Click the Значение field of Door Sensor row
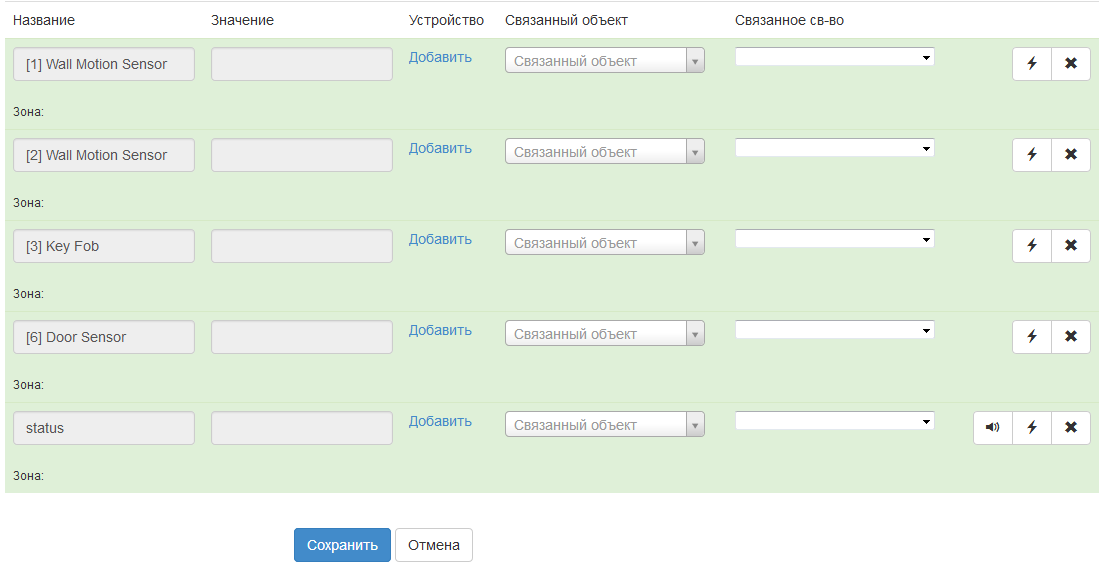Screen dimensions: 1104x566 click(301, 337)
